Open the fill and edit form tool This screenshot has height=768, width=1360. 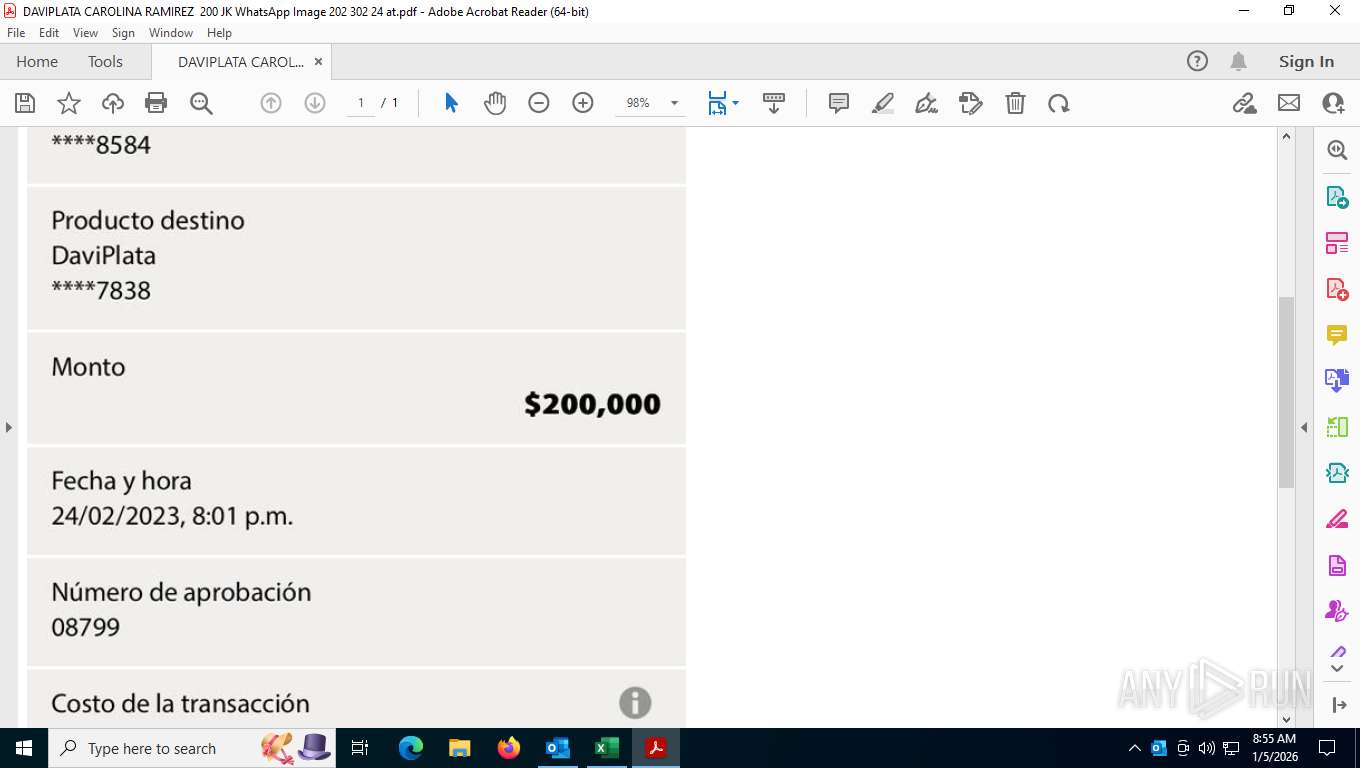[971, 103]
